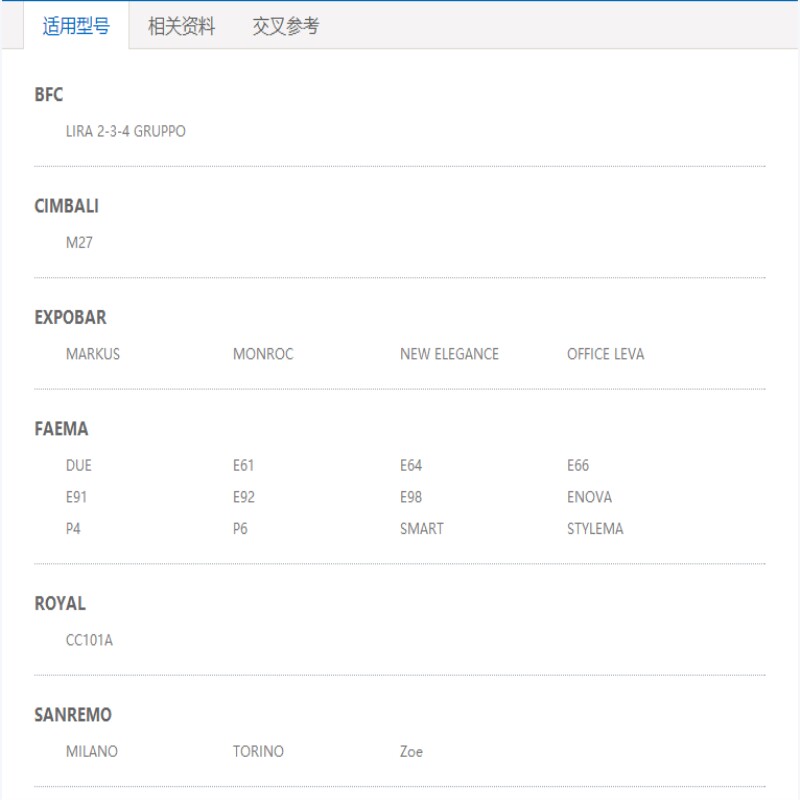Select the ROYAL brand heading
This screenshot has height=800, width=800.
60,604
